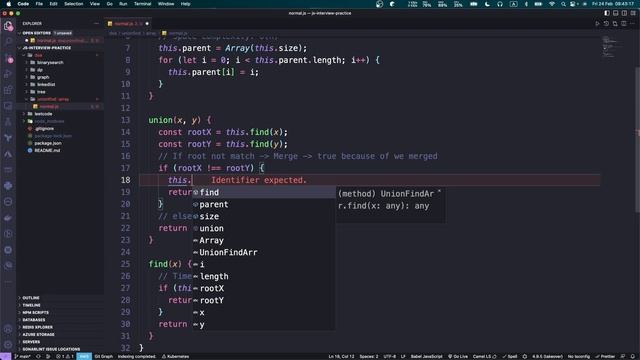
Task: Open the File menu
Action: [39, 4]
